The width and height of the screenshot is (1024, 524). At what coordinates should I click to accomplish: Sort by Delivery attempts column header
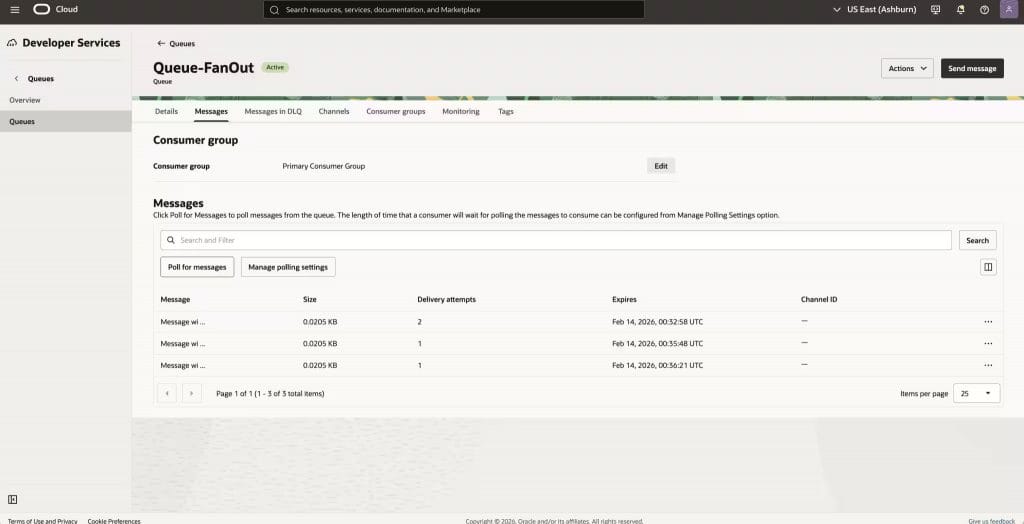point(446,299)
